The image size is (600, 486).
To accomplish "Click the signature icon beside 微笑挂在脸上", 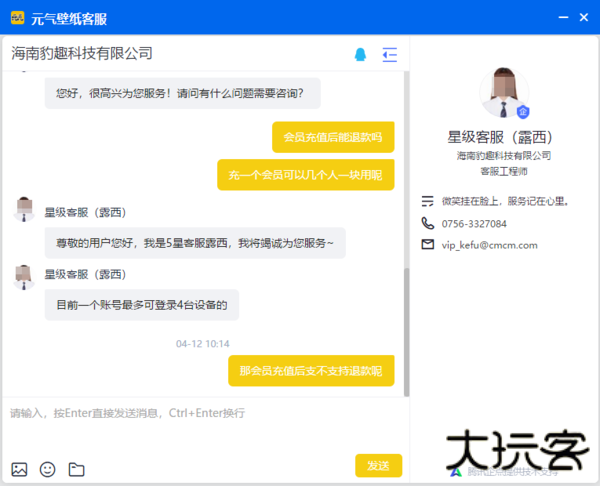I will 427,201.
